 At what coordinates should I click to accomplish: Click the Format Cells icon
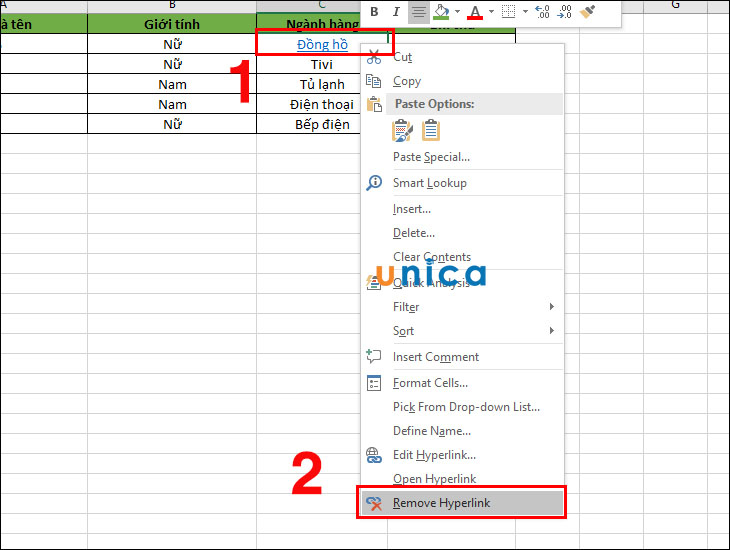374,383
